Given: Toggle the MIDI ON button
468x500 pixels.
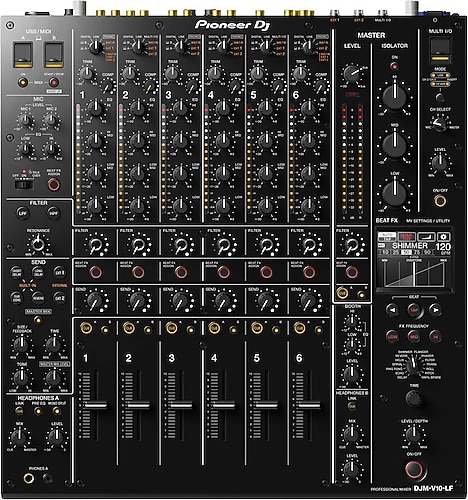Looking at the screenshot, I should click(x=23, y=82).
